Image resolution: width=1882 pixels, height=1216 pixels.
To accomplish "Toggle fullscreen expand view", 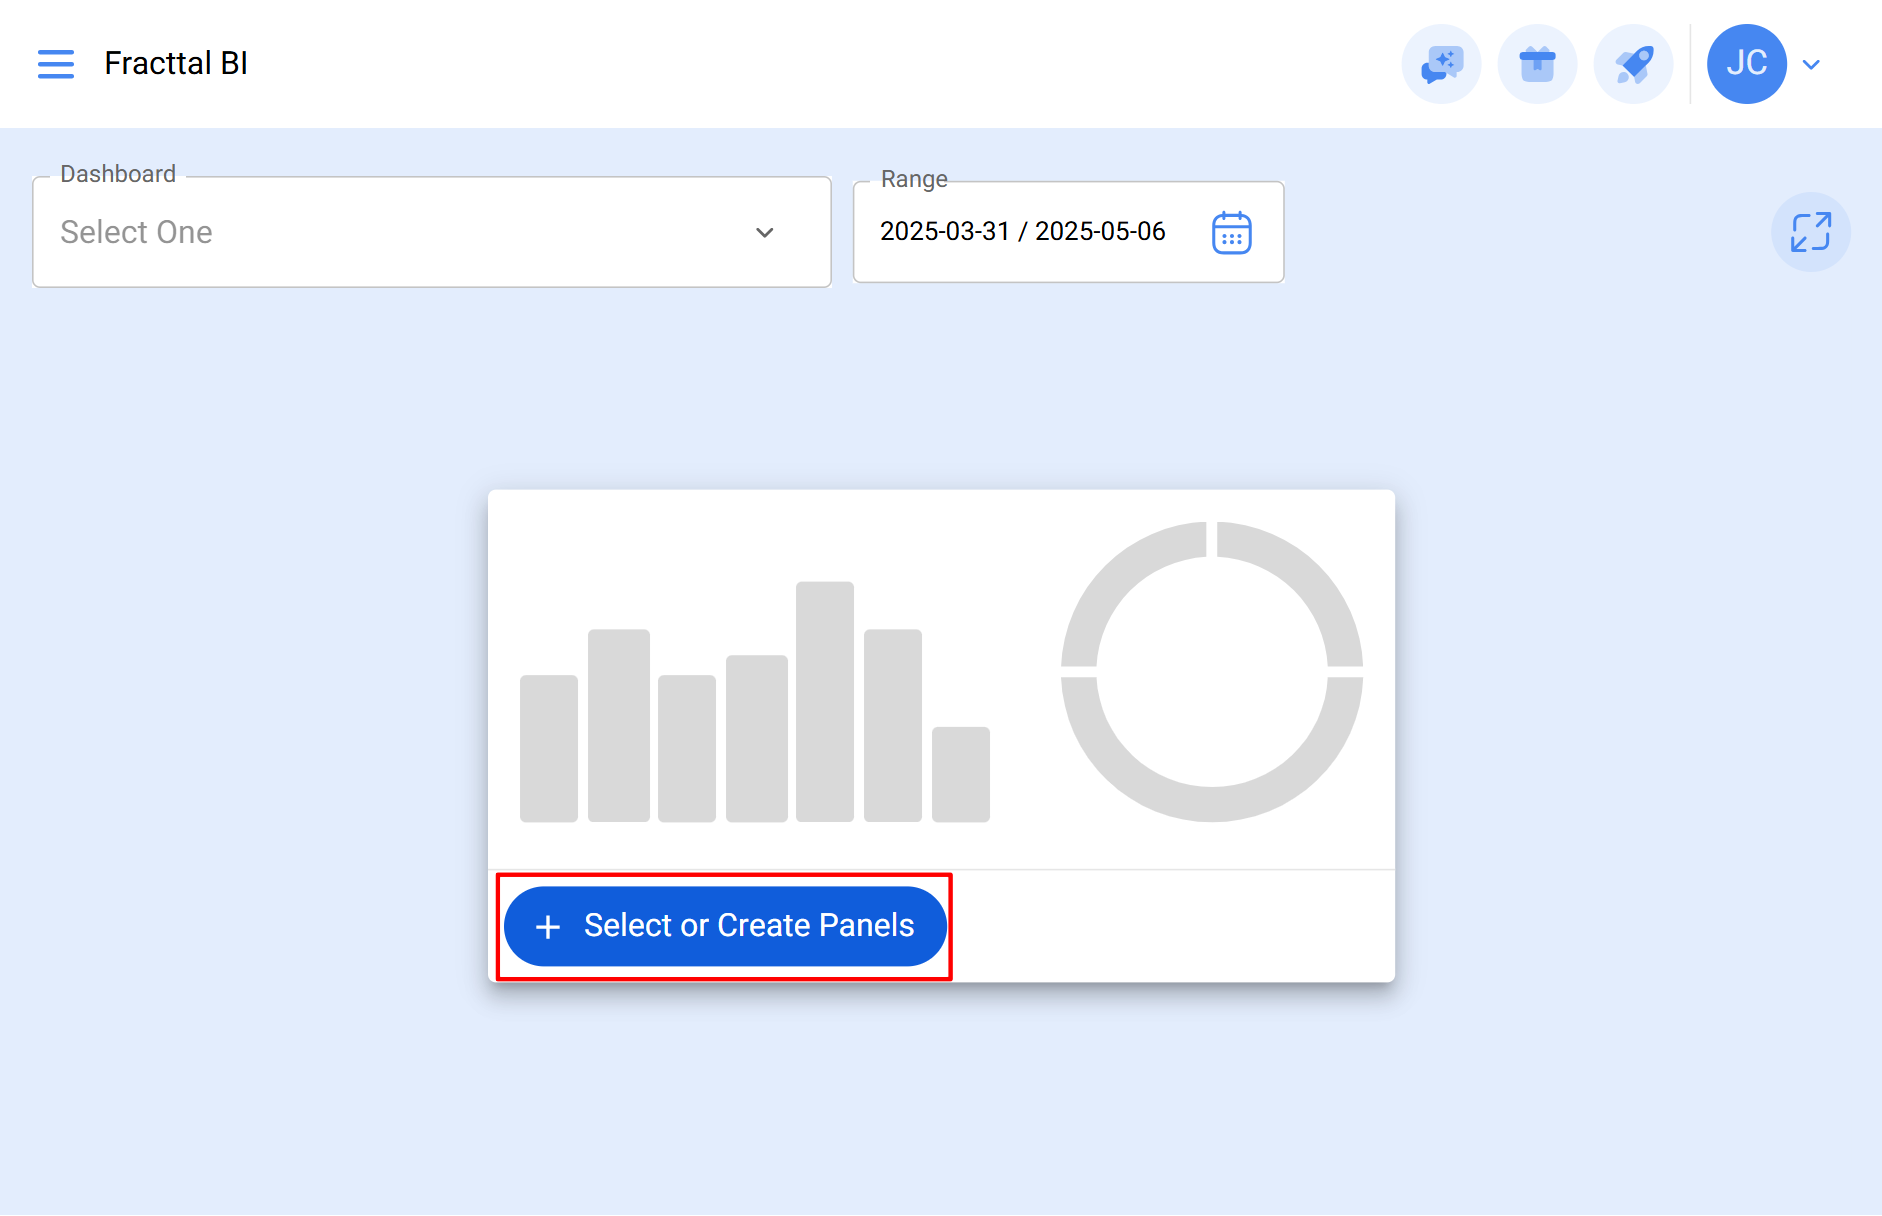I will click(1811, 232).
